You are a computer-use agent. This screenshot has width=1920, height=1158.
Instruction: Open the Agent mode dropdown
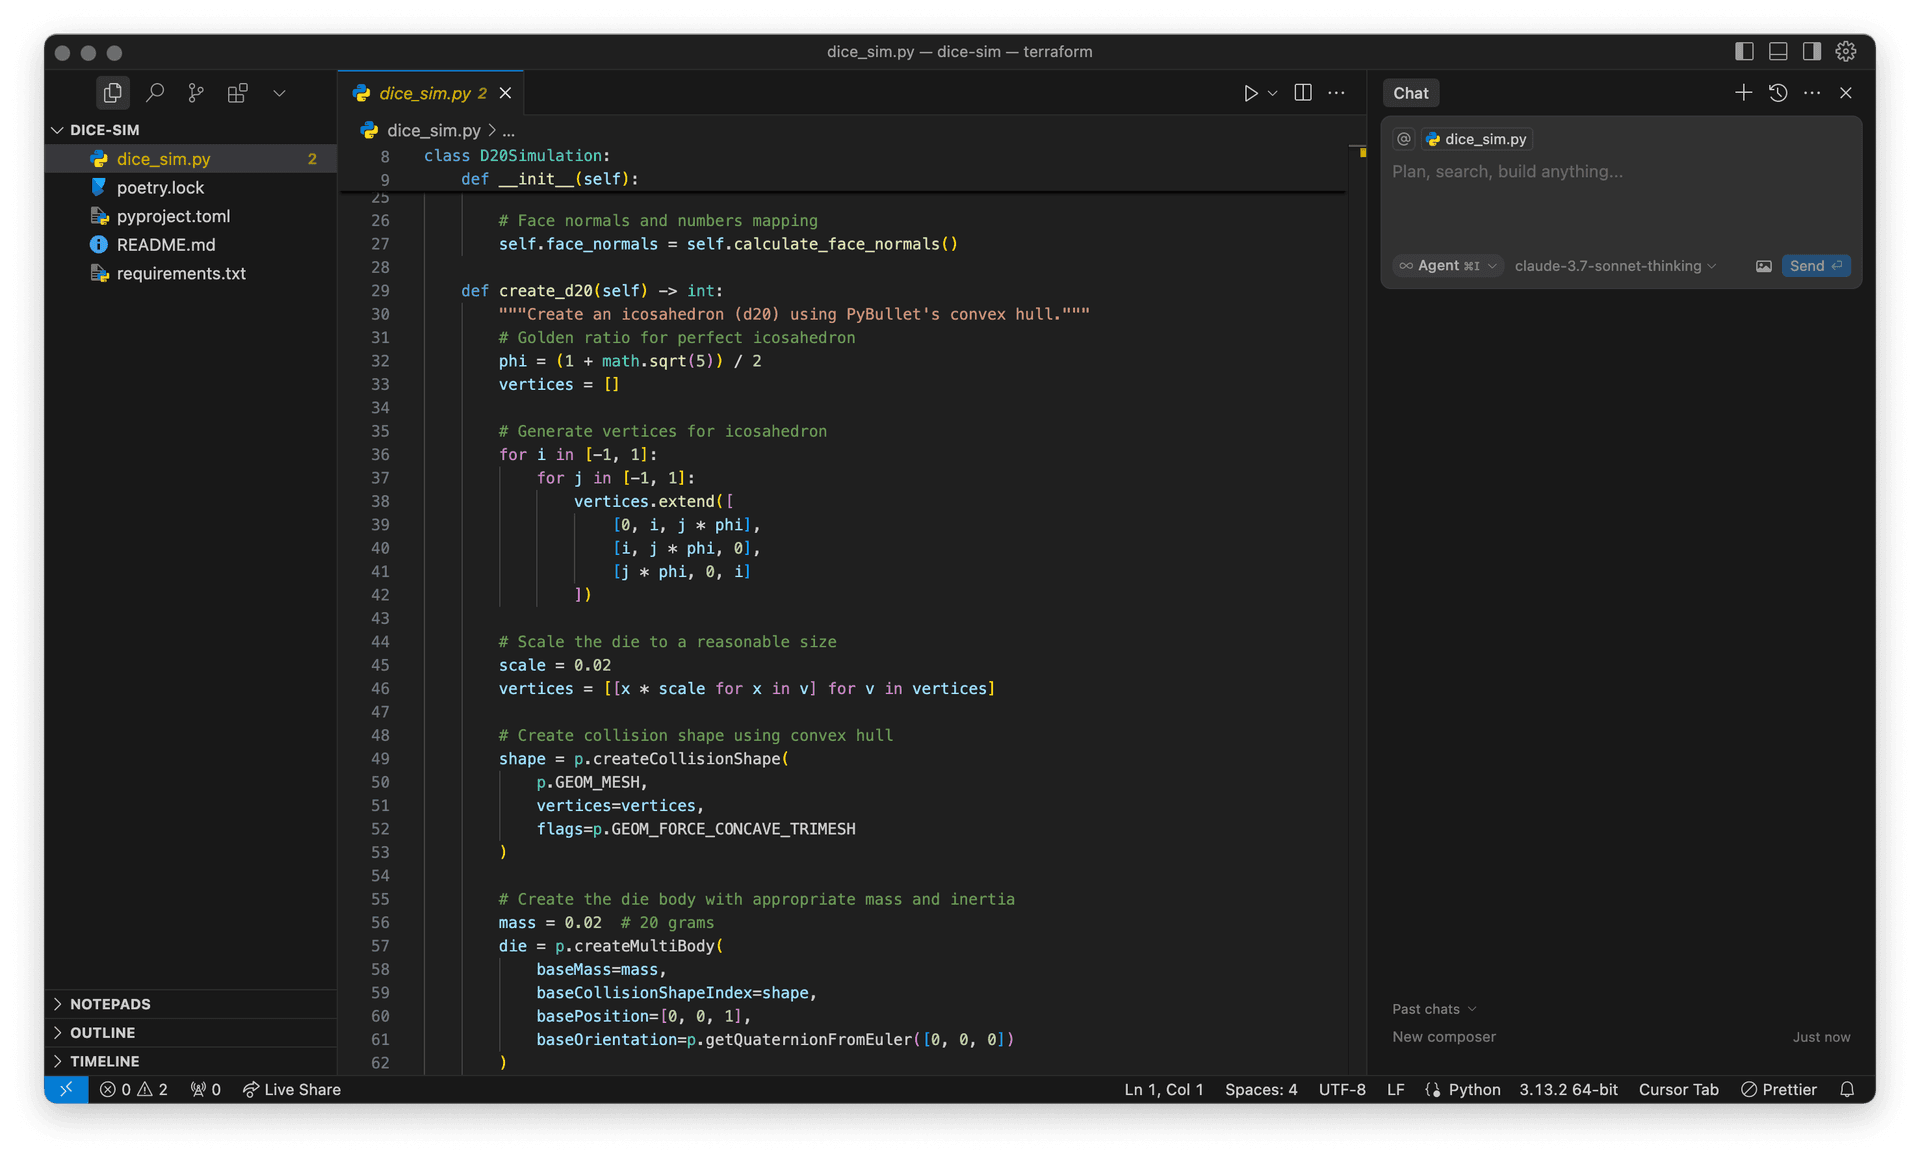1447,266
